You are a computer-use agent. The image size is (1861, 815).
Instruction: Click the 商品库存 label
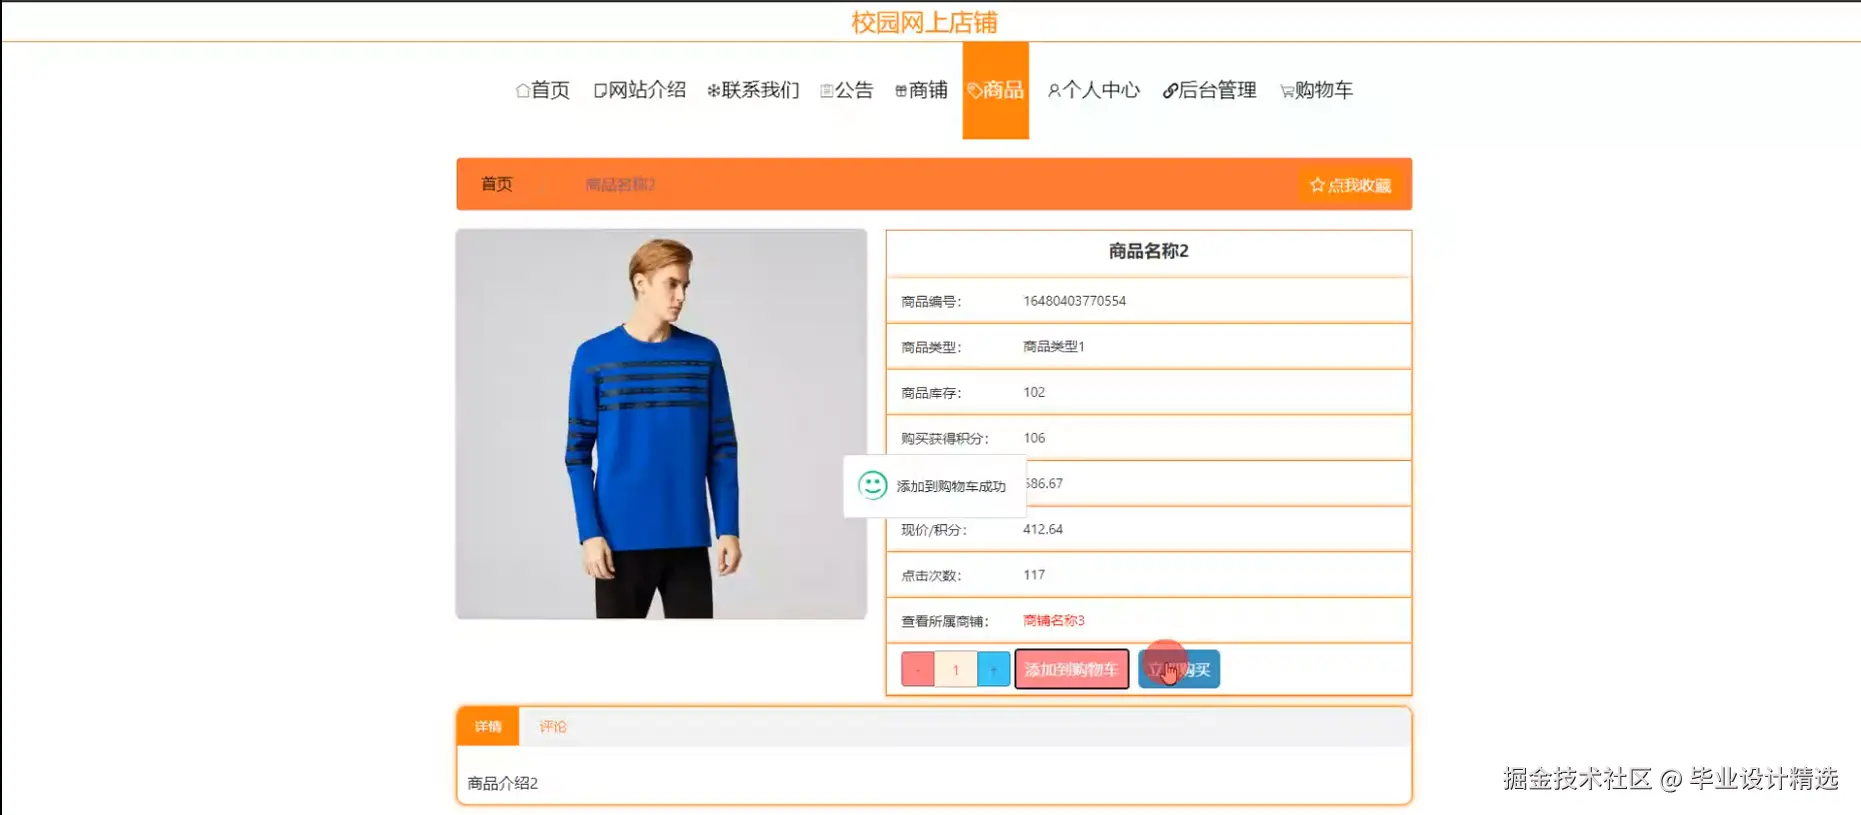point(931,393)
